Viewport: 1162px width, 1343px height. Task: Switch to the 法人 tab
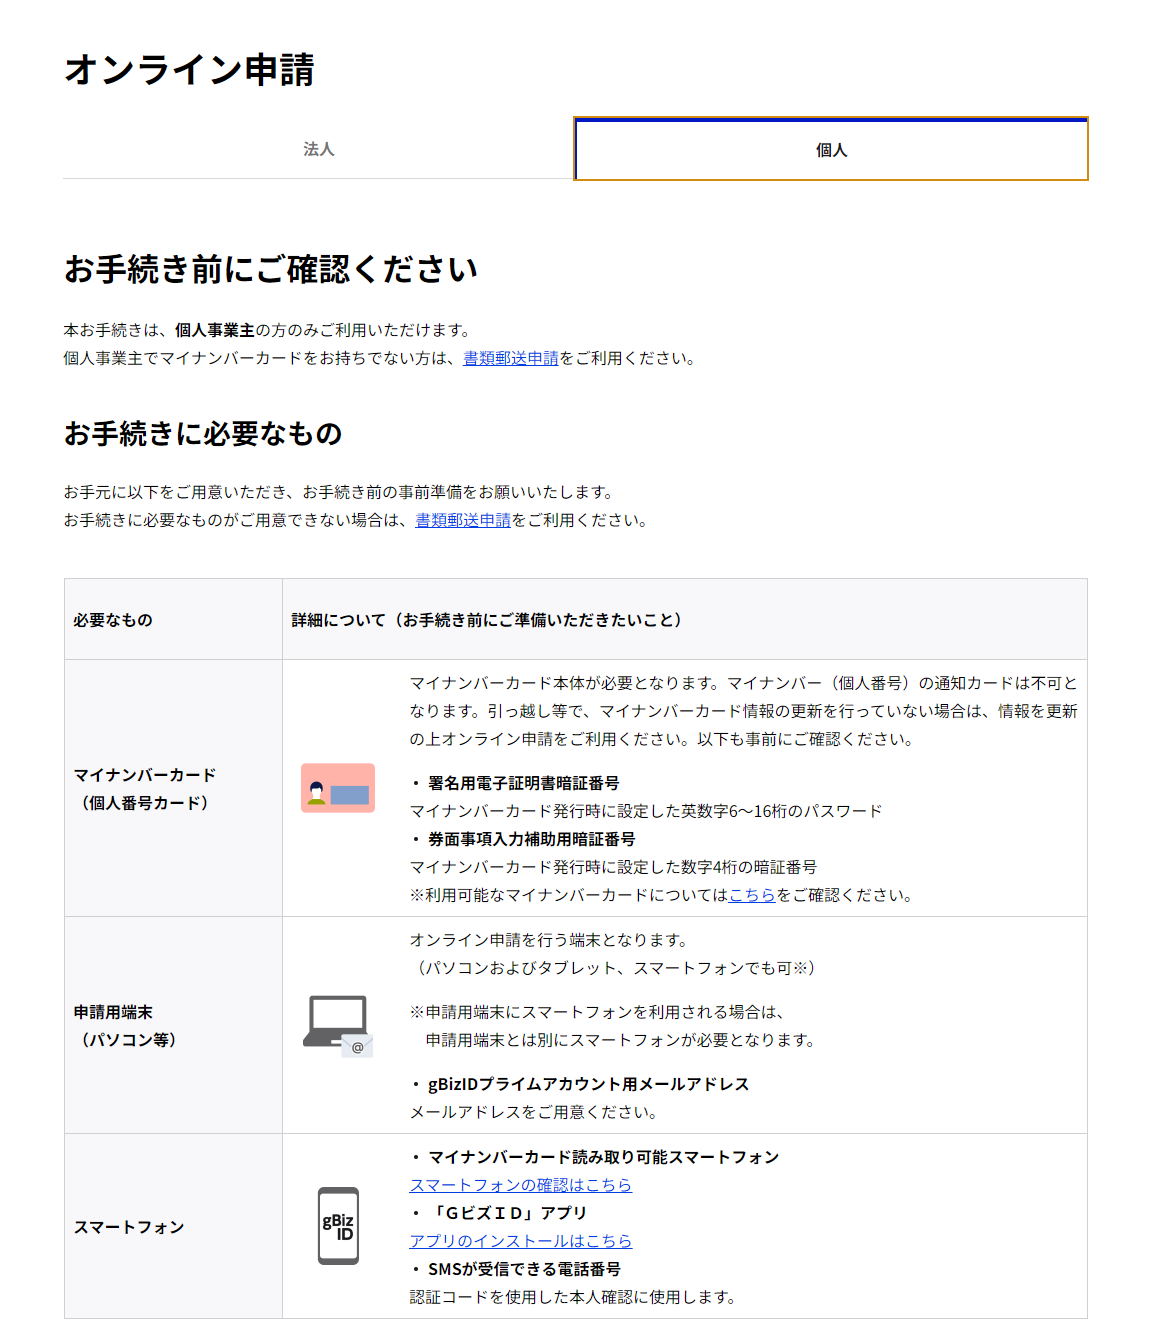coord(318,149)
